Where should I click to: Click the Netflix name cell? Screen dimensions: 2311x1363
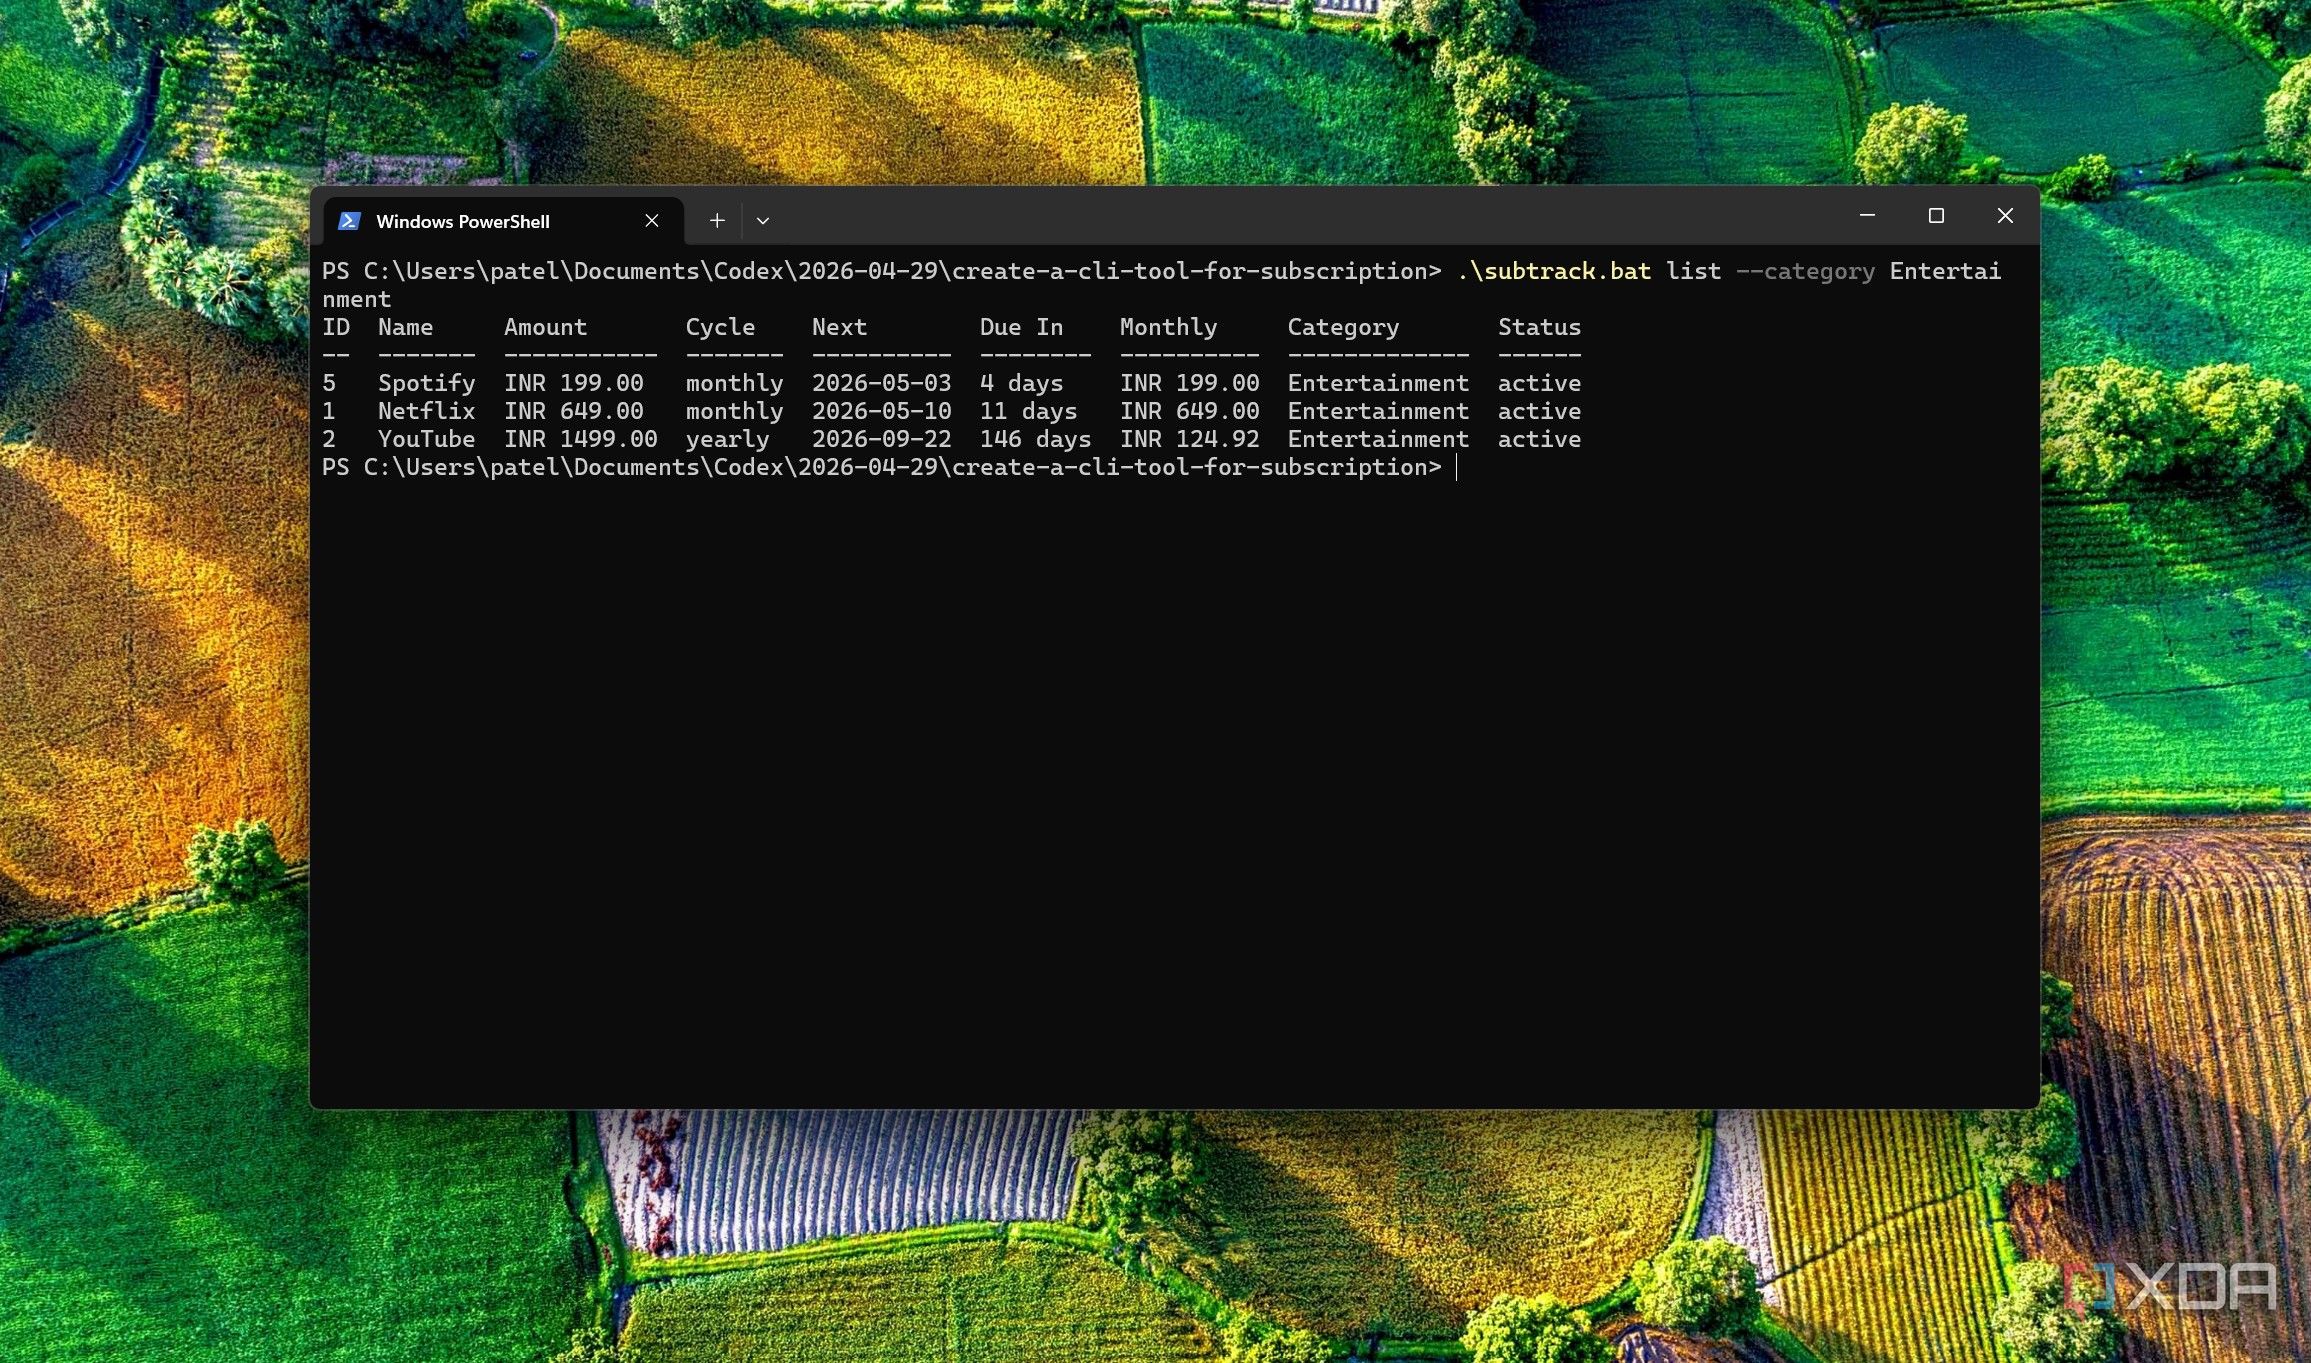point(427,411)
